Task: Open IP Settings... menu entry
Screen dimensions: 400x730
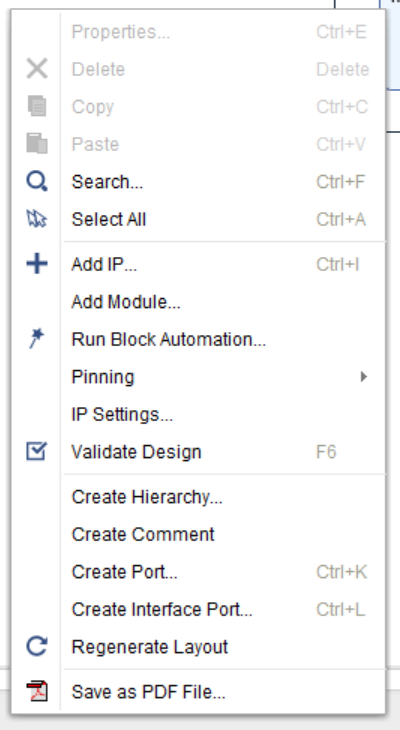Action: 223,414
